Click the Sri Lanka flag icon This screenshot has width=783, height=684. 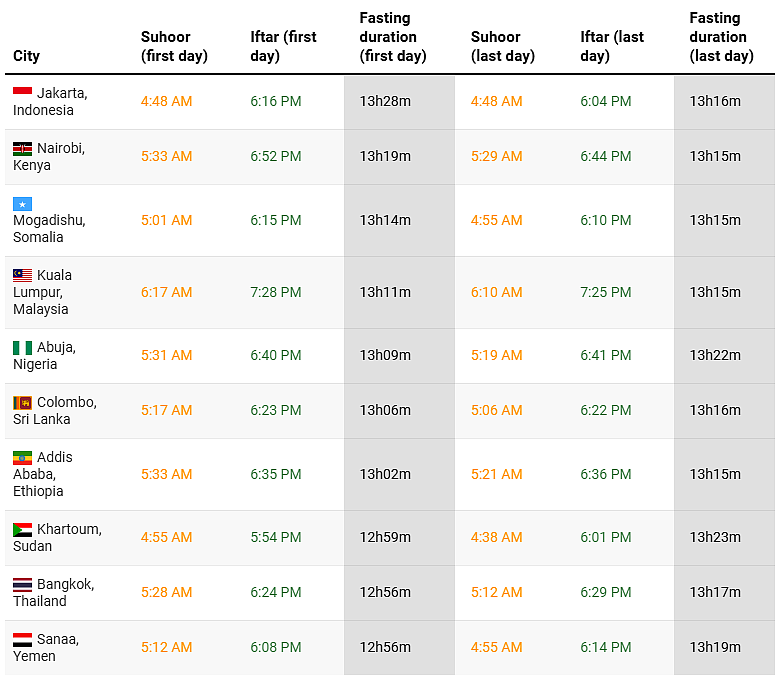point(22,402)
